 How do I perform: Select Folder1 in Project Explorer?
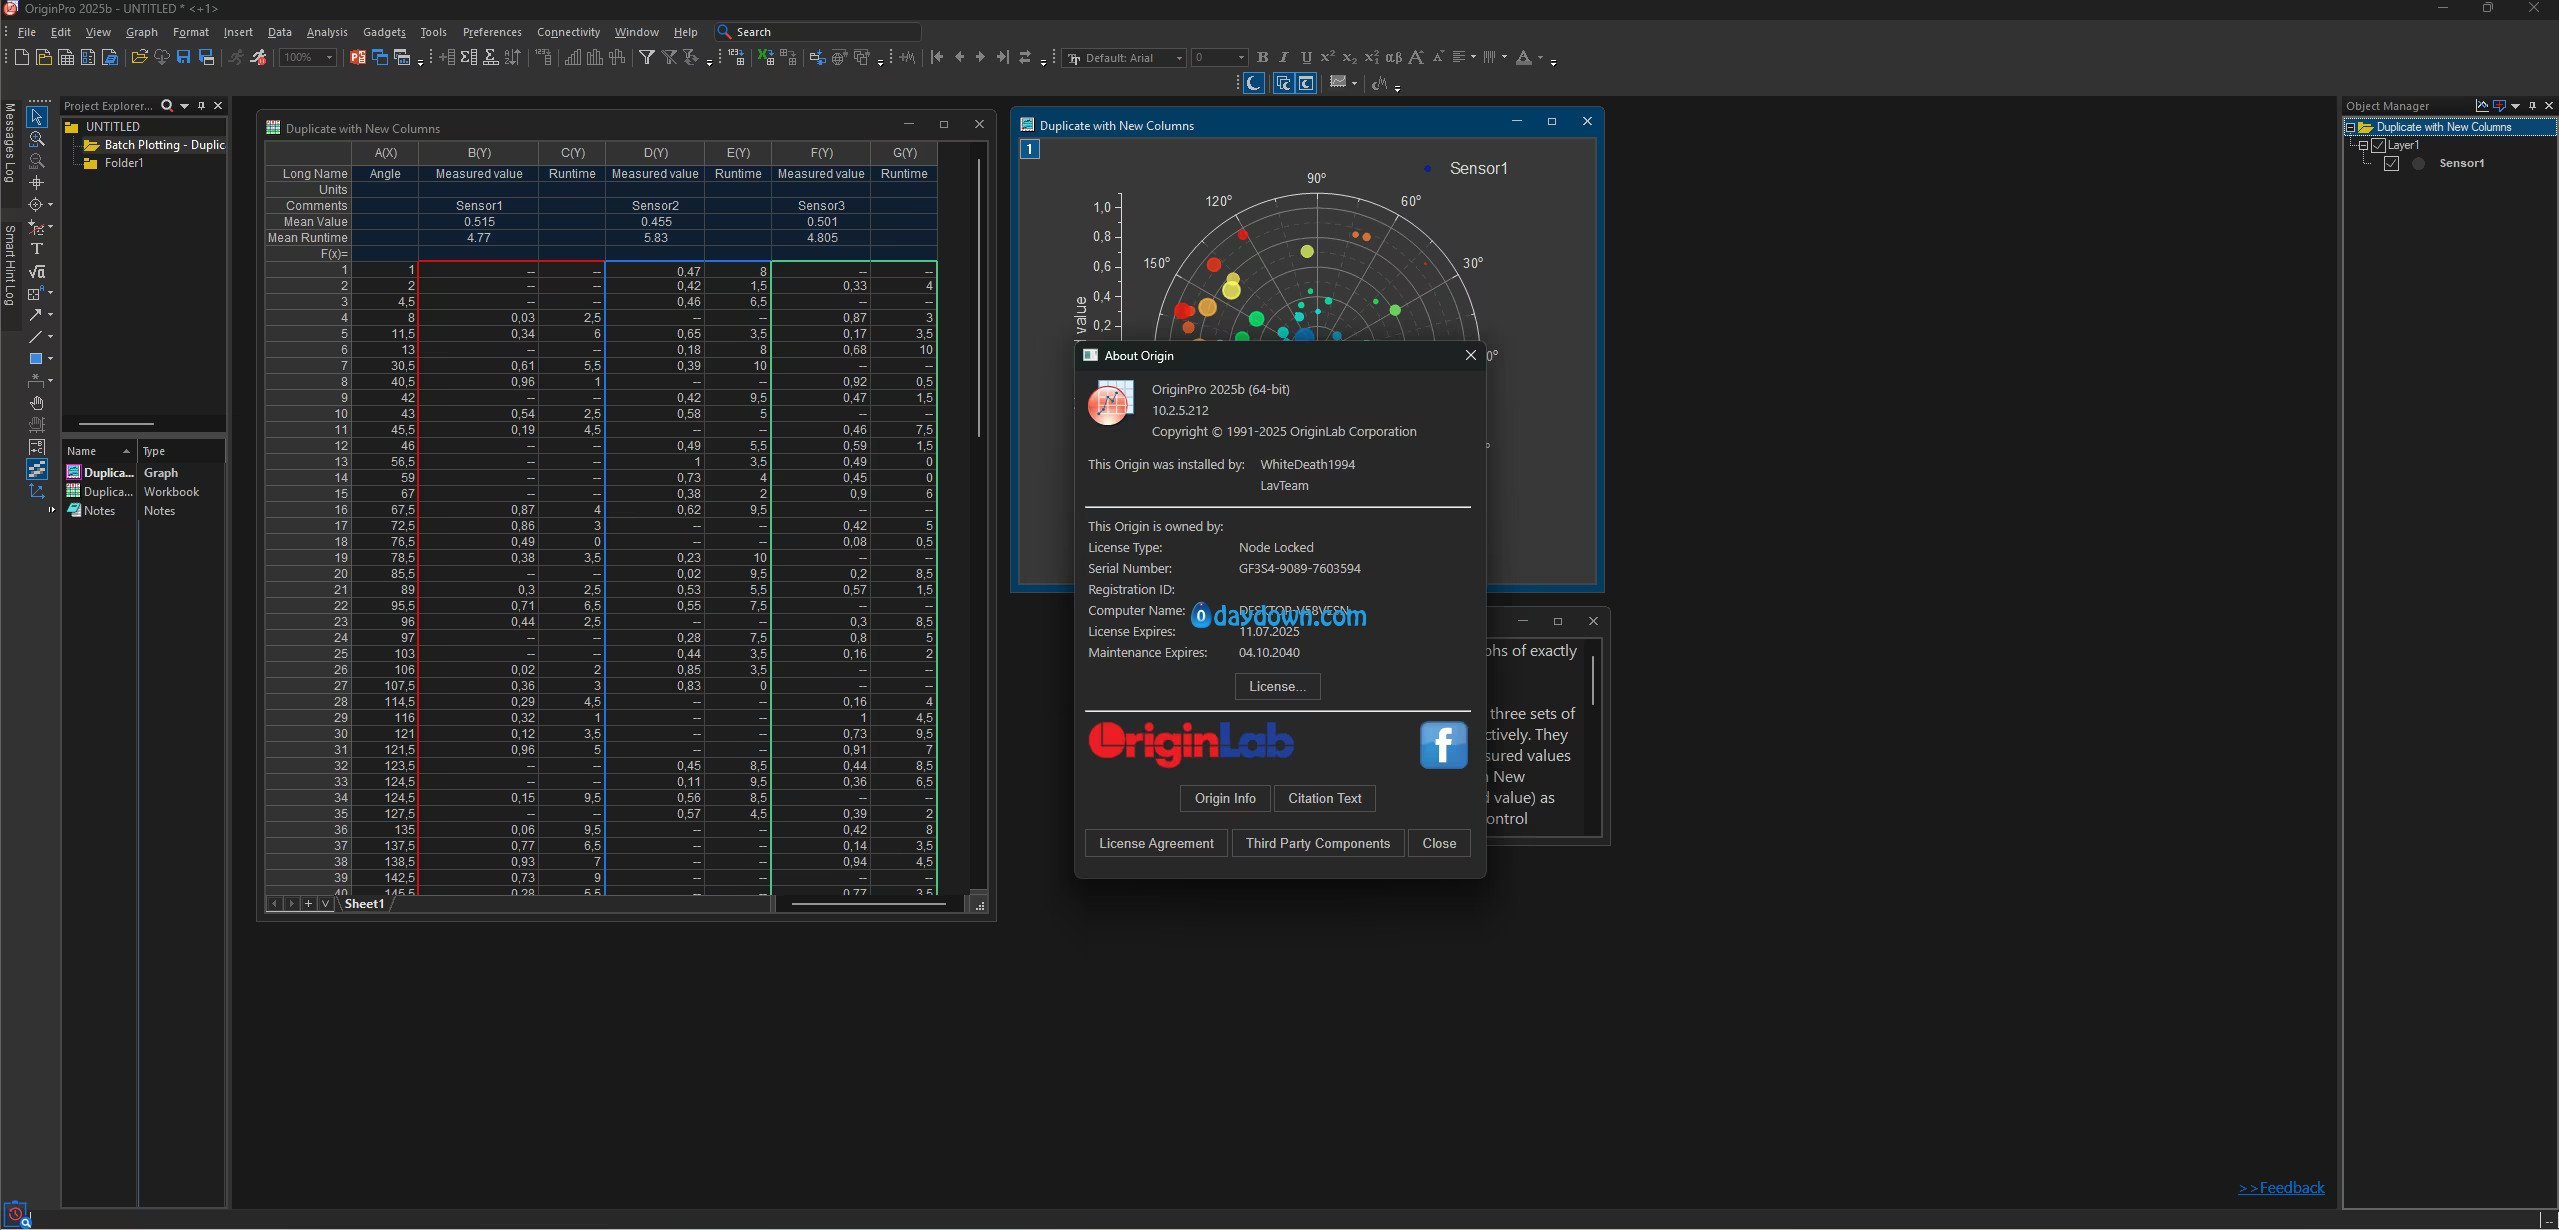pos(124,163)
